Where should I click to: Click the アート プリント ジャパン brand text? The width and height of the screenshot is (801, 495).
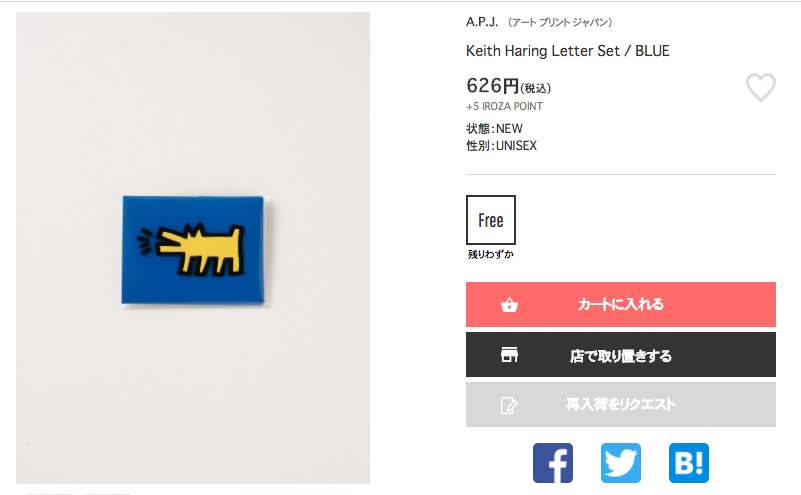click(x=560, y=22)
